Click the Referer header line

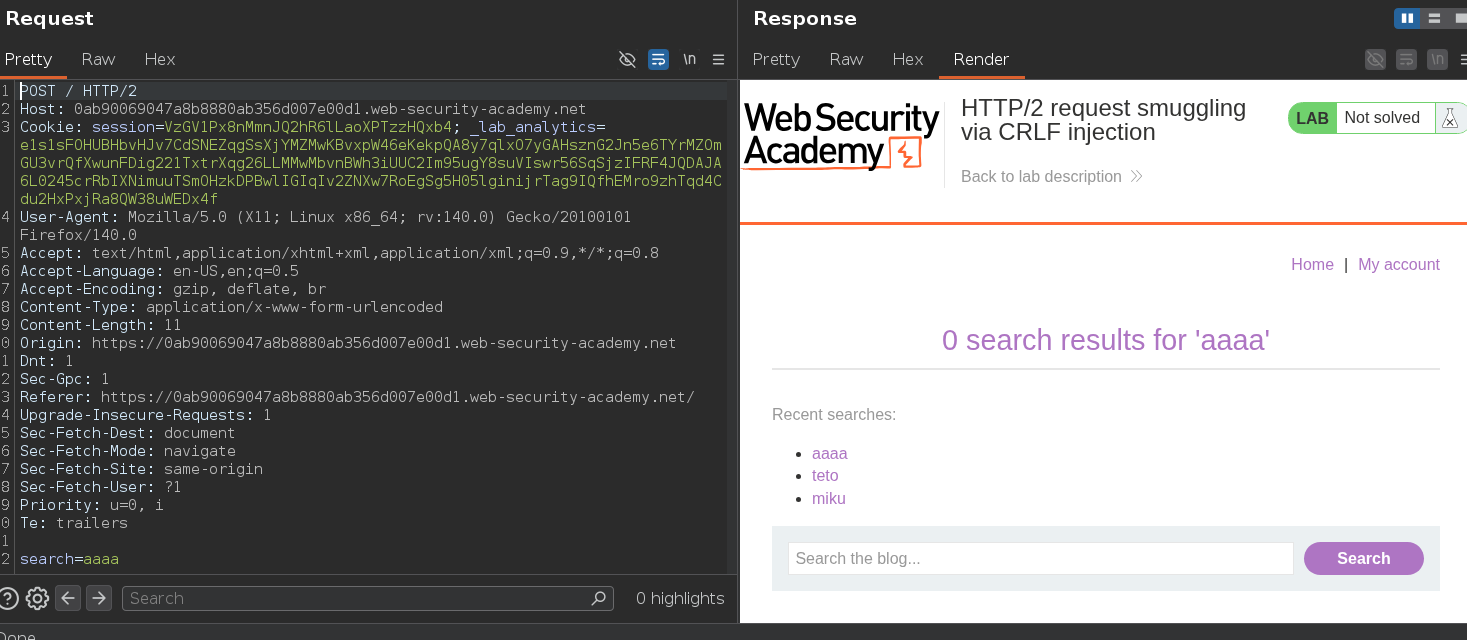(x=357, y=397)
